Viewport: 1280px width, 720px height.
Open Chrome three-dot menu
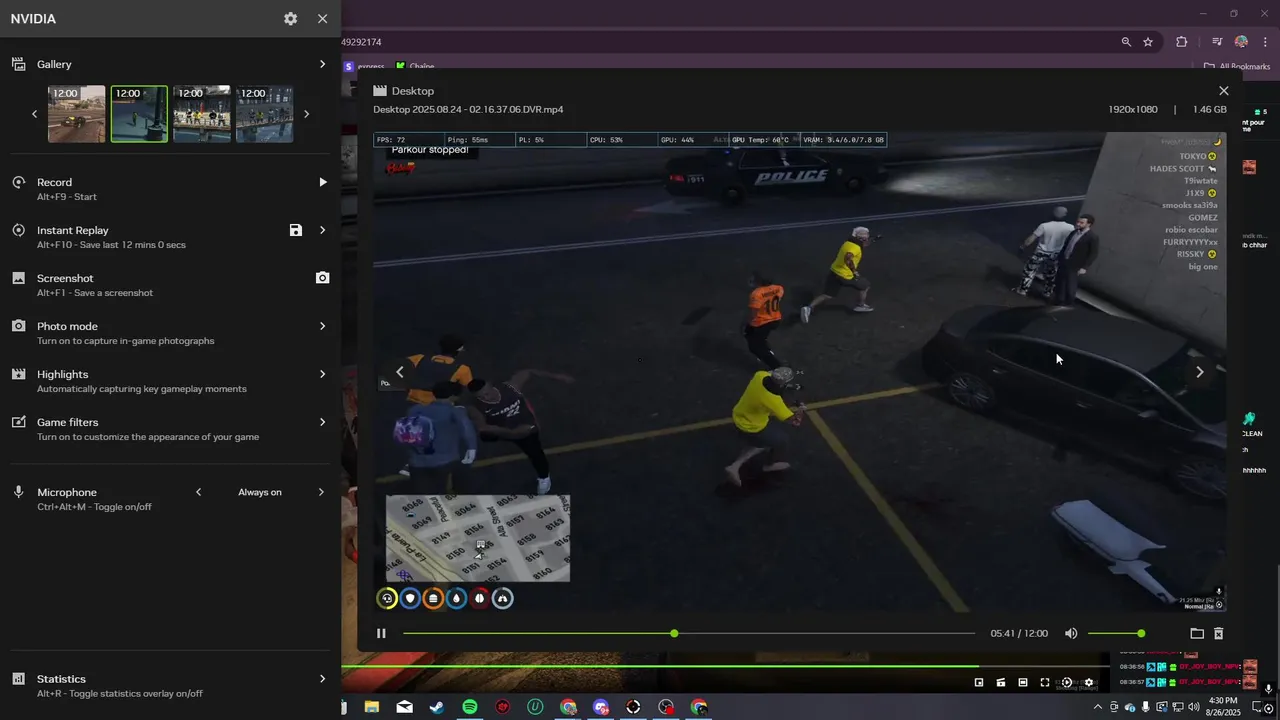[x=1266, y=42]
